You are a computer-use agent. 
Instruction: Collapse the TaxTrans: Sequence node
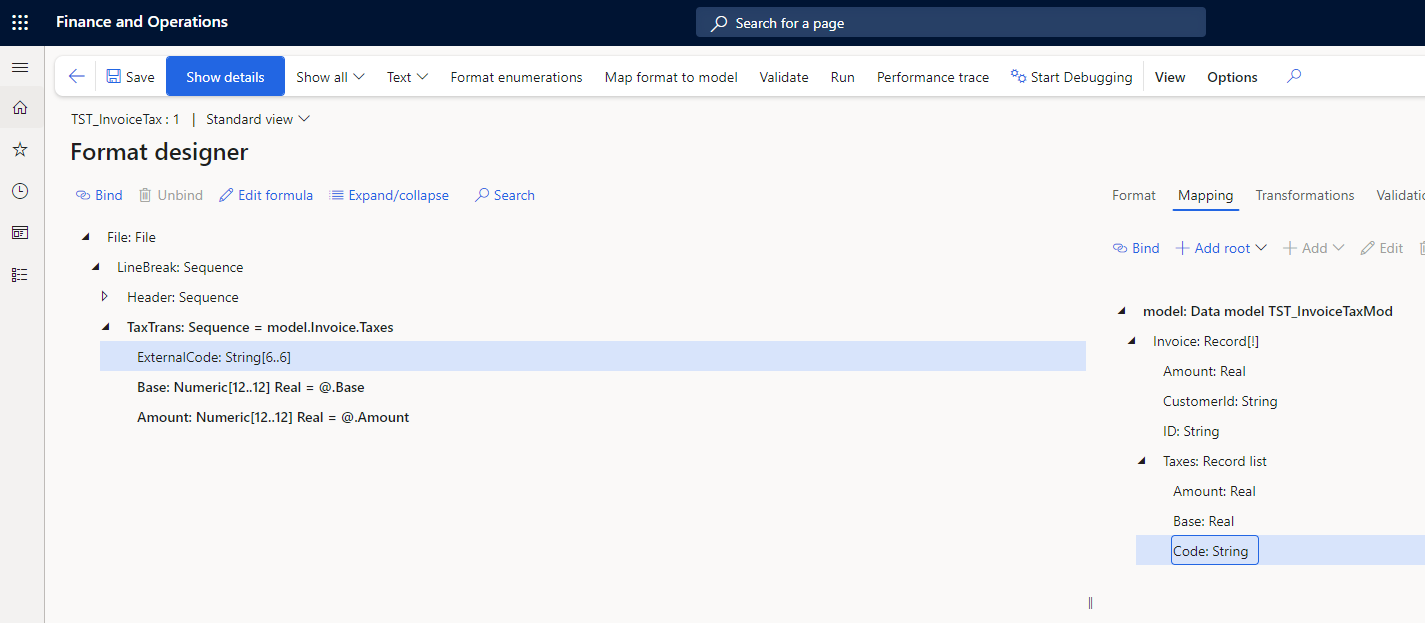point(105,327)
